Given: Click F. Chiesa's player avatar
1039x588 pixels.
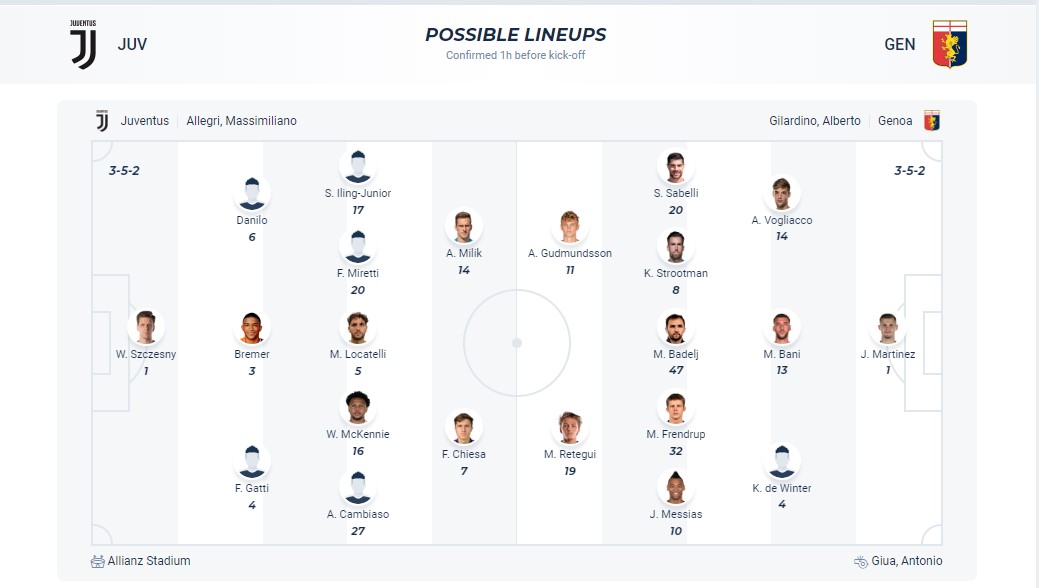Looking at the screenshot, I should coord(465,425).
